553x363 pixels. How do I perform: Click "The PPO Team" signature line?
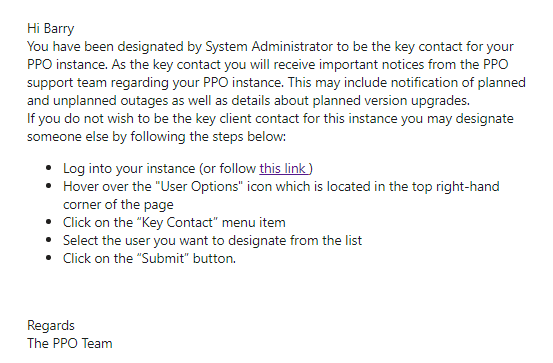[x=69, y=344]
